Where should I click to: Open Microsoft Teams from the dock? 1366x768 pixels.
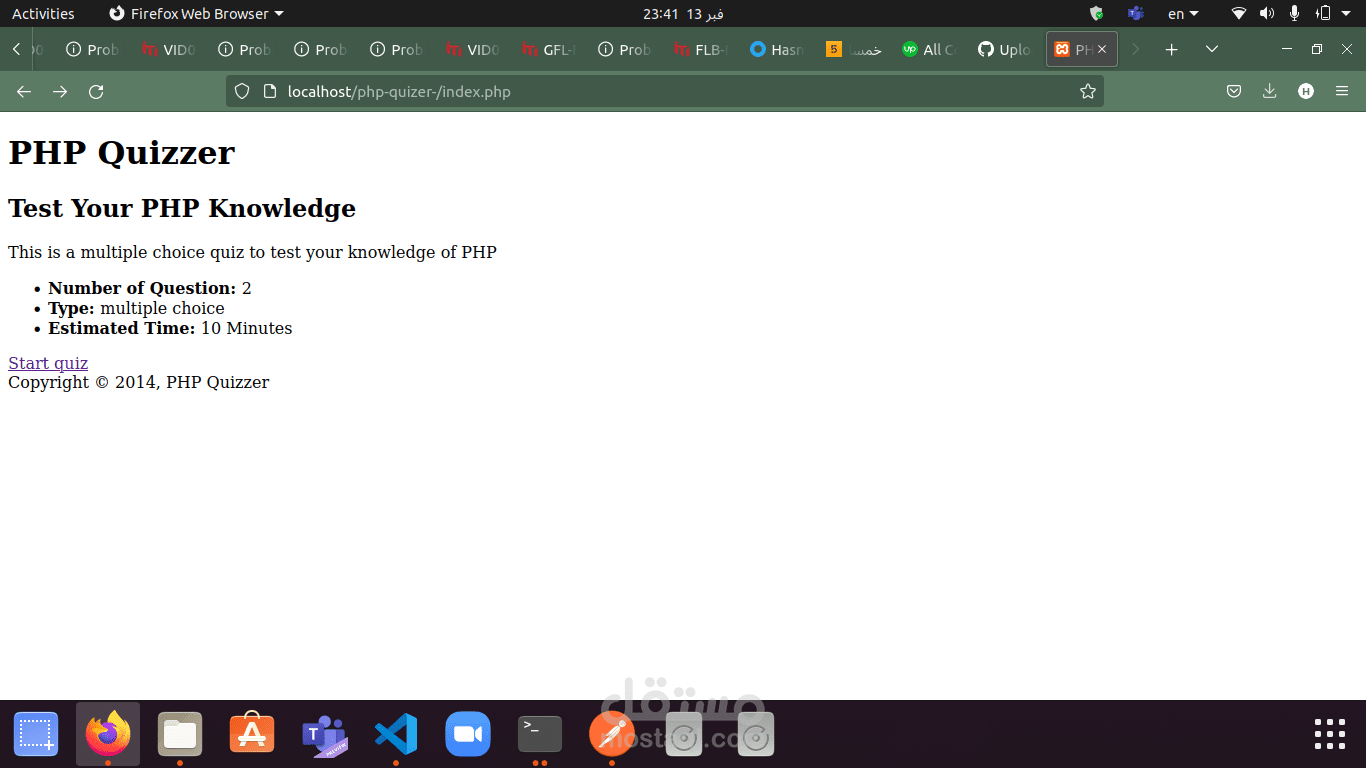pos(324,734)
